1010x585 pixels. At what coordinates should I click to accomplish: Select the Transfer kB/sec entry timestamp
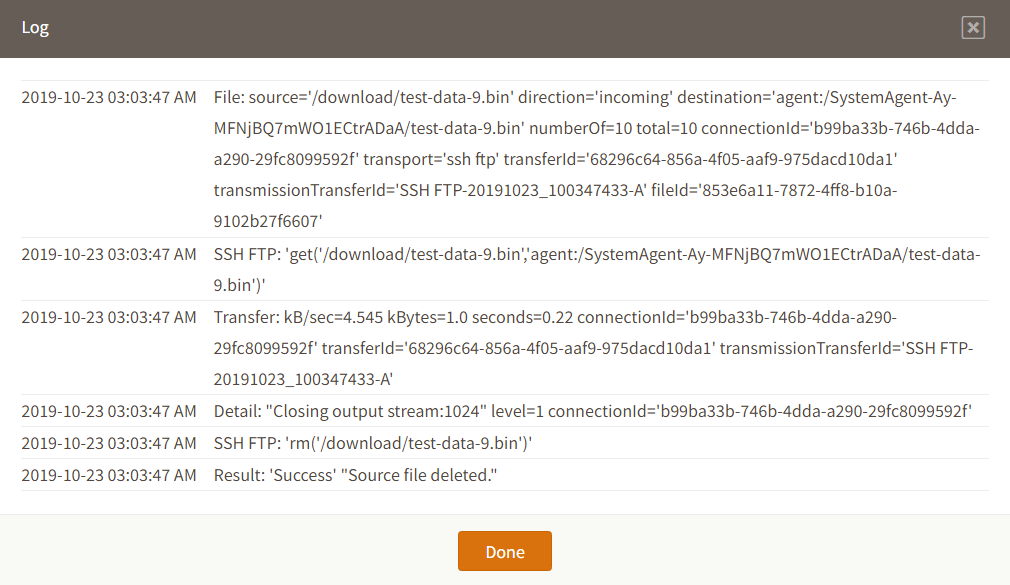point(109,317)
